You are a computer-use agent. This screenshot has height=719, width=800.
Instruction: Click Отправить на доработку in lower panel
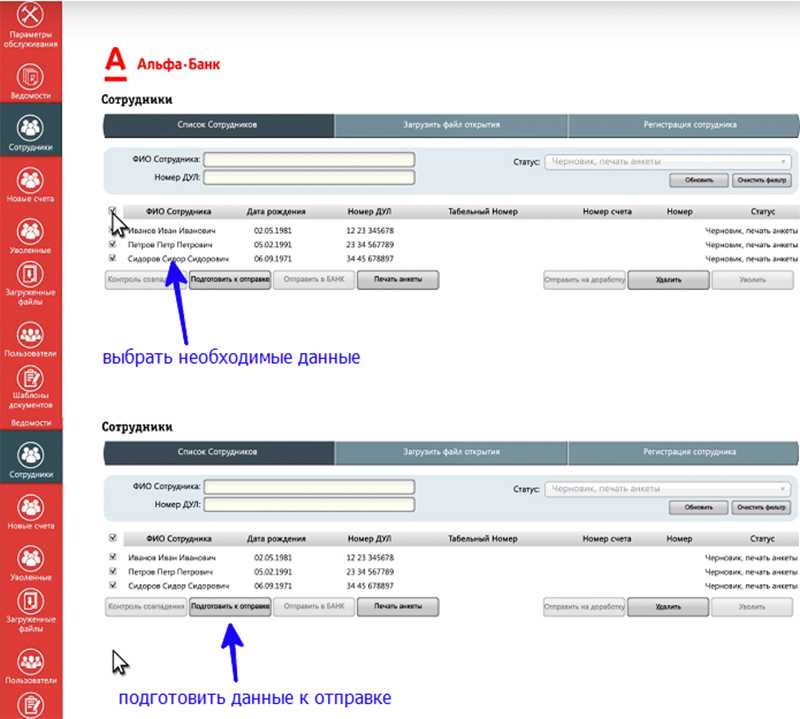[x=584, y=607]
